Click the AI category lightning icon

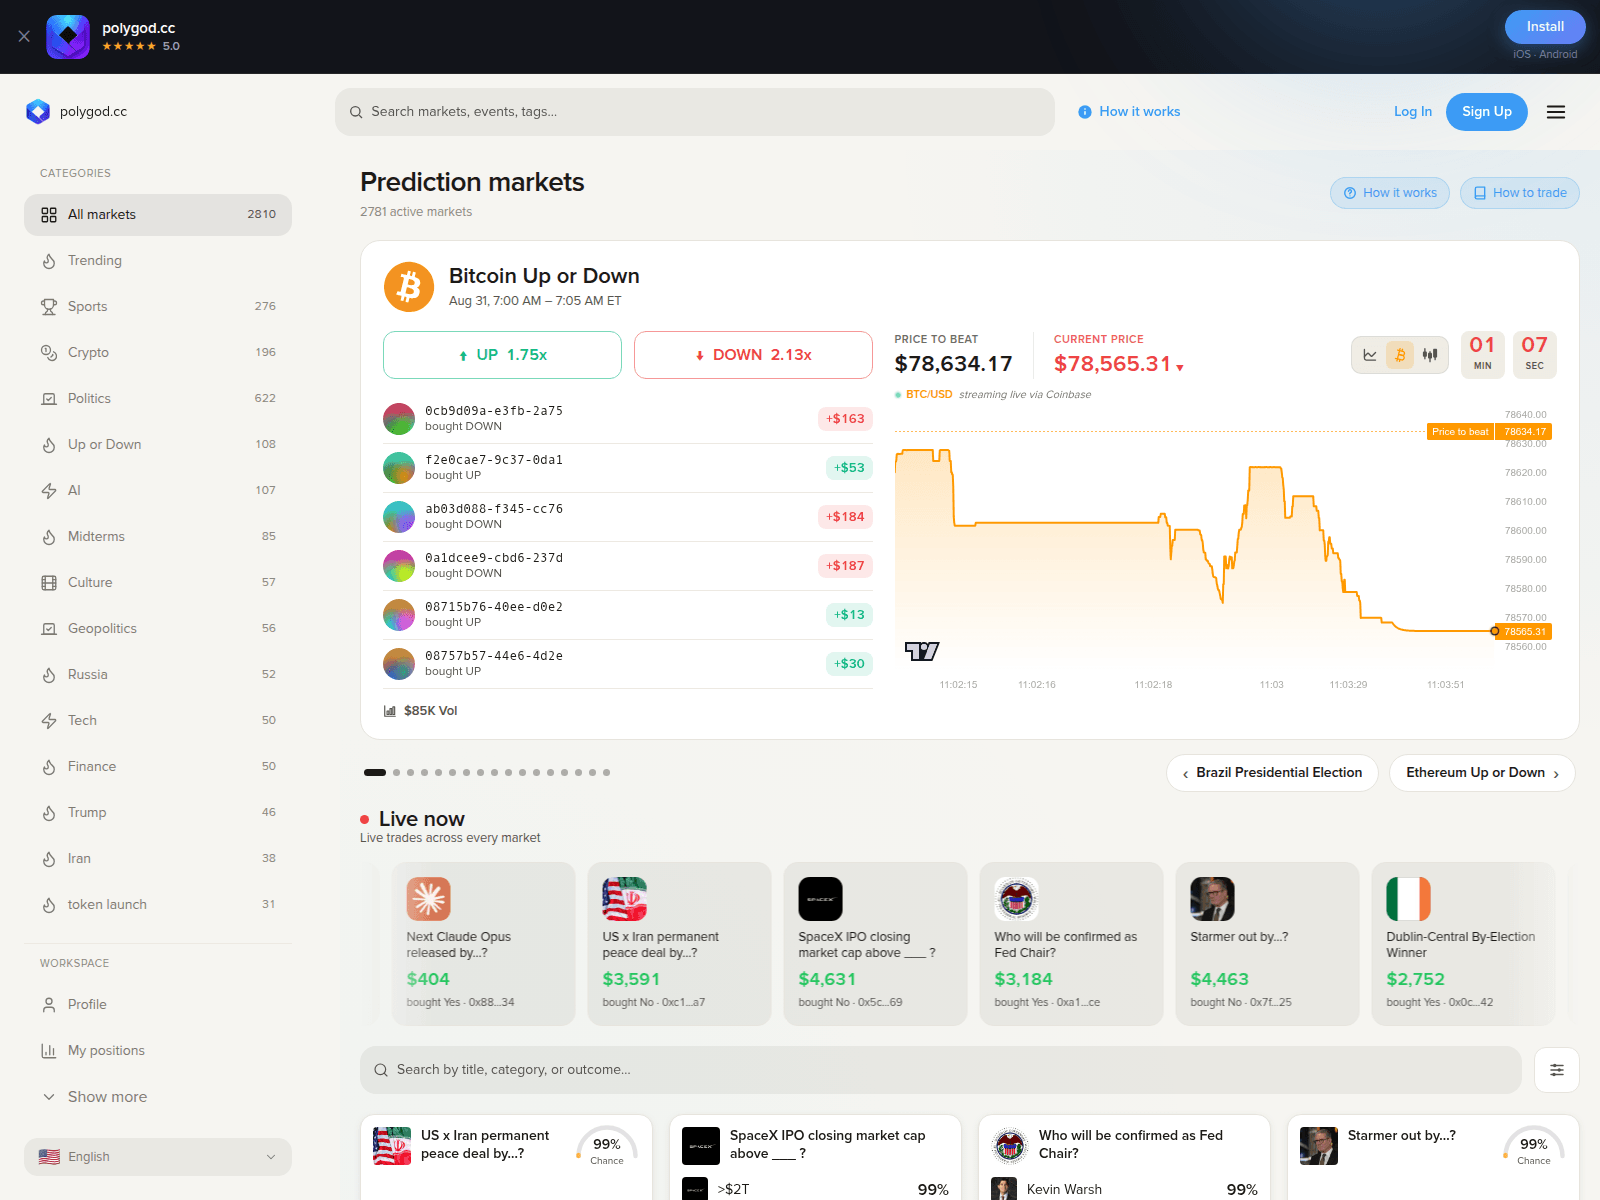49,491
